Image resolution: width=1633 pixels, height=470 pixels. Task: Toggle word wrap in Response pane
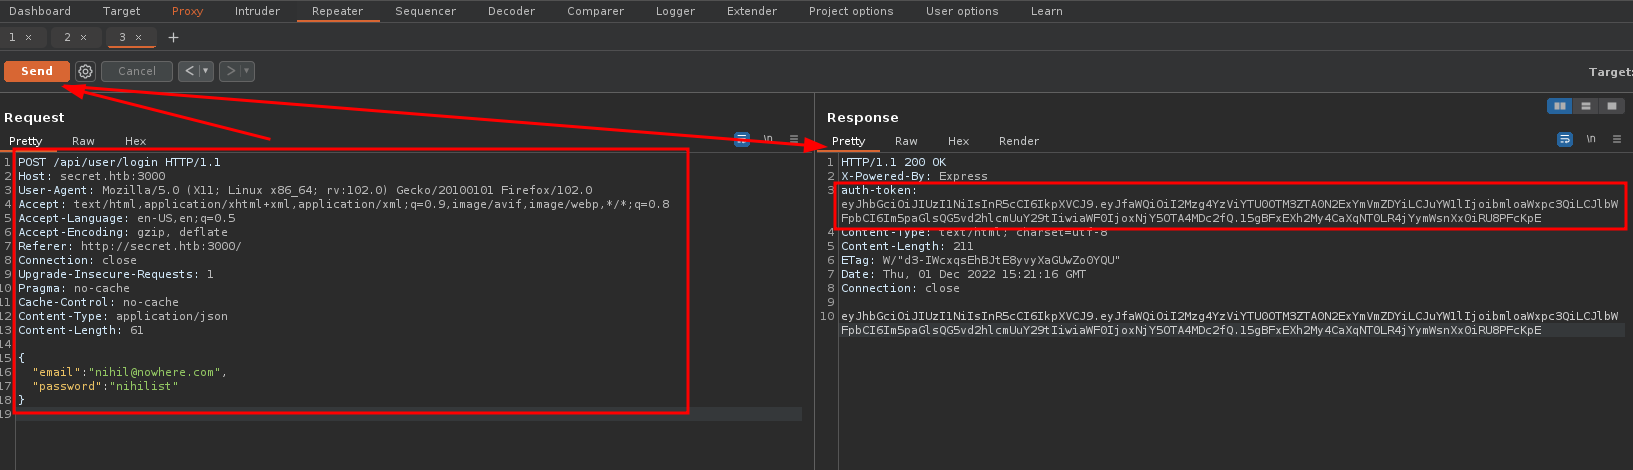(x=1565, y=139)
